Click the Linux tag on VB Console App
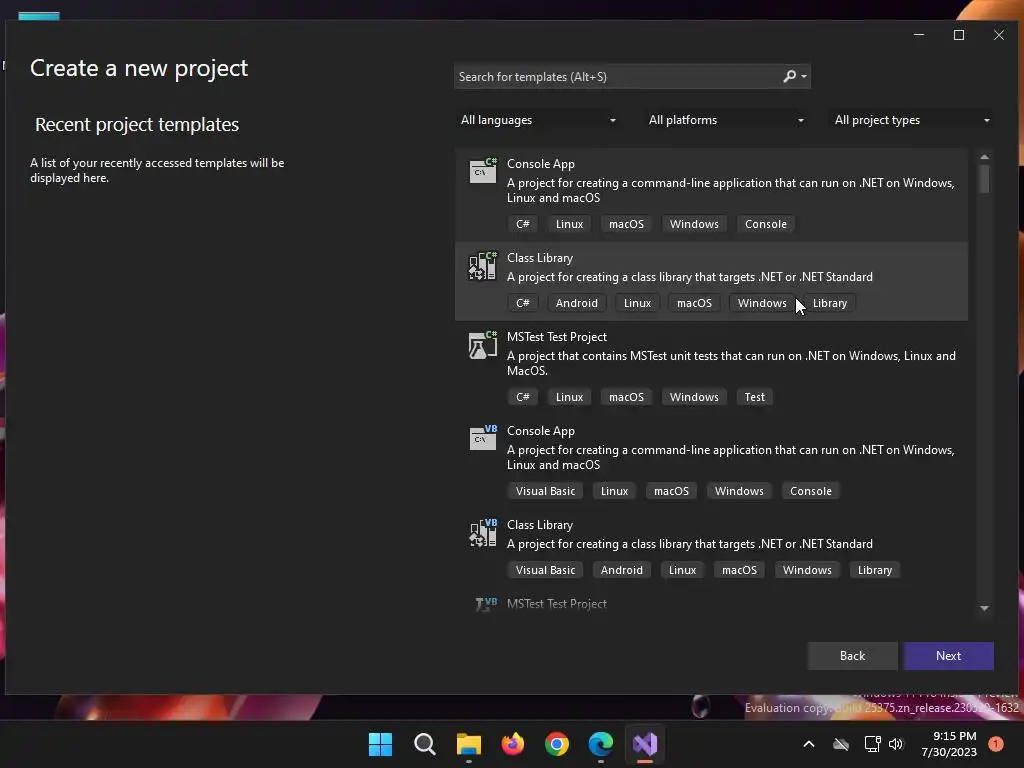Image resolution: width=1024 pixels, height=768 pixels. (615, 491)
